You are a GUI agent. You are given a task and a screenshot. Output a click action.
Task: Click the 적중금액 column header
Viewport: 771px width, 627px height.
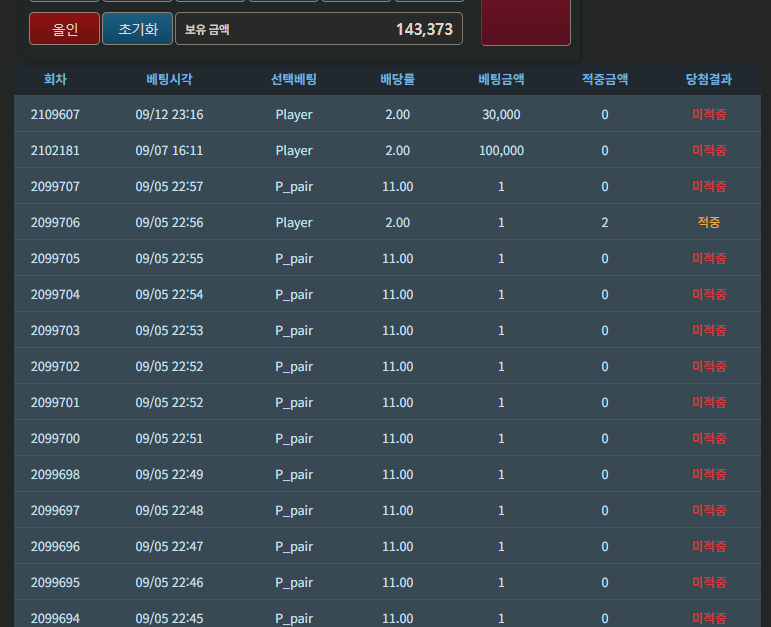pos(605,79)
